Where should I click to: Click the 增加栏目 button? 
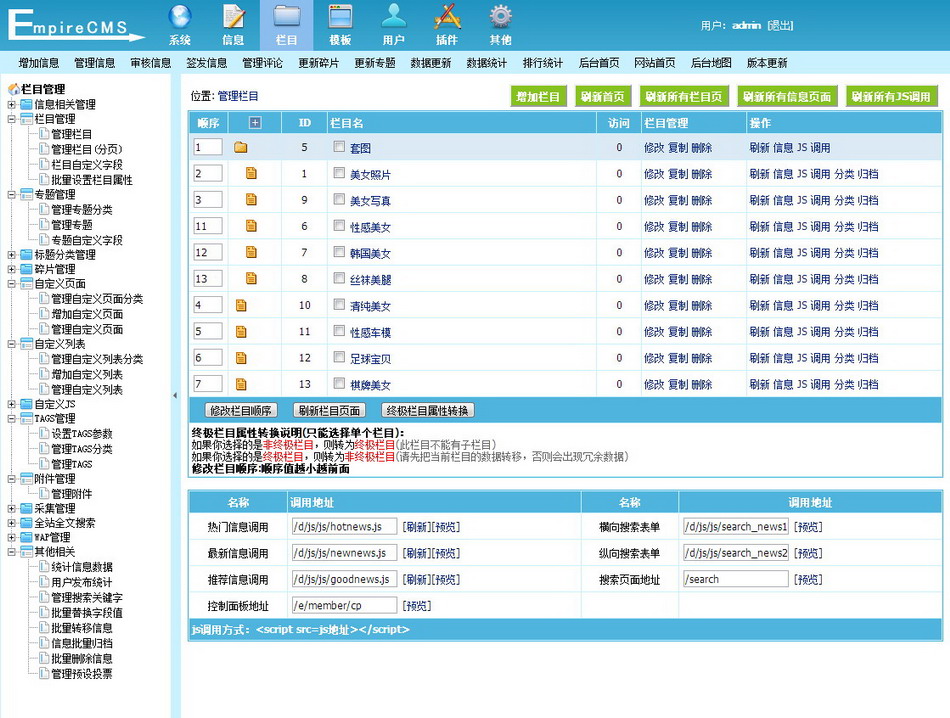click(538, 96)
